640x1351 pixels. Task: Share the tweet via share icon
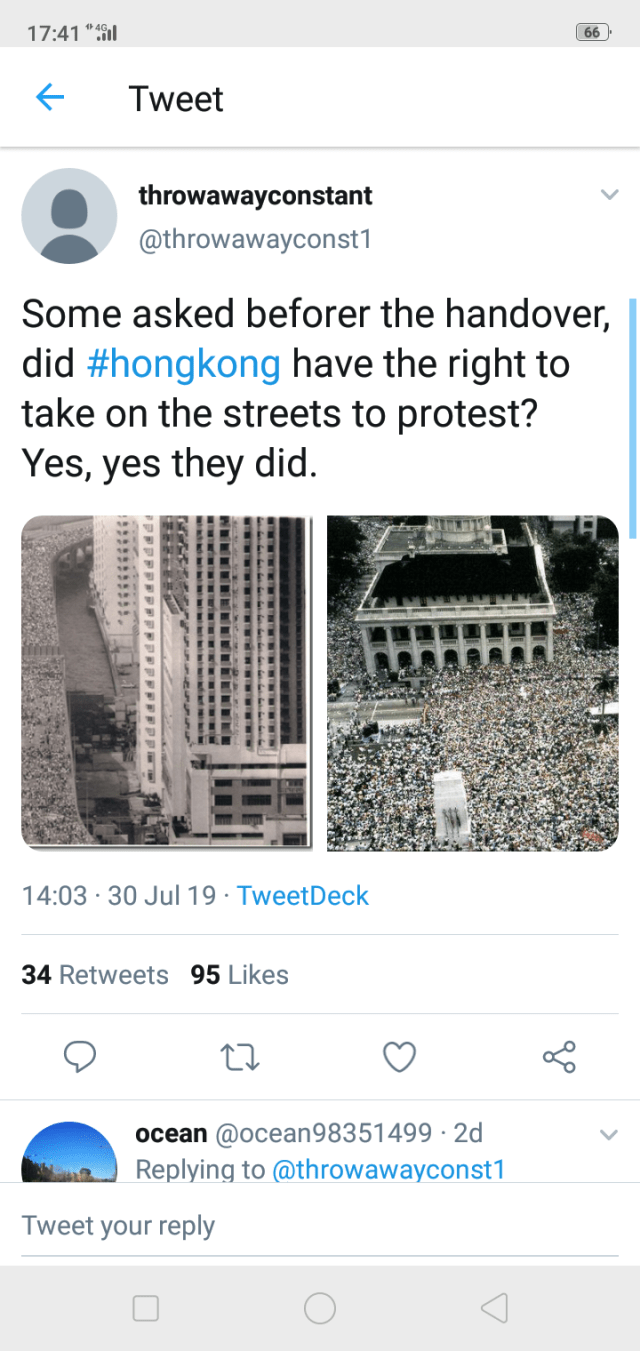coord(559,1056)
